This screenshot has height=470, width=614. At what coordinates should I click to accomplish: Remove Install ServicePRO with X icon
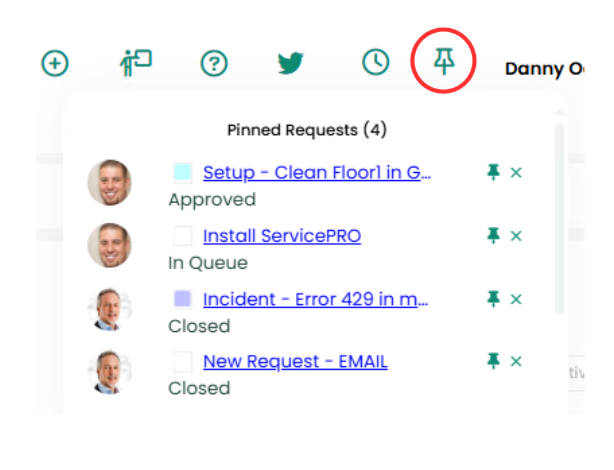click(x=516, y=235)
